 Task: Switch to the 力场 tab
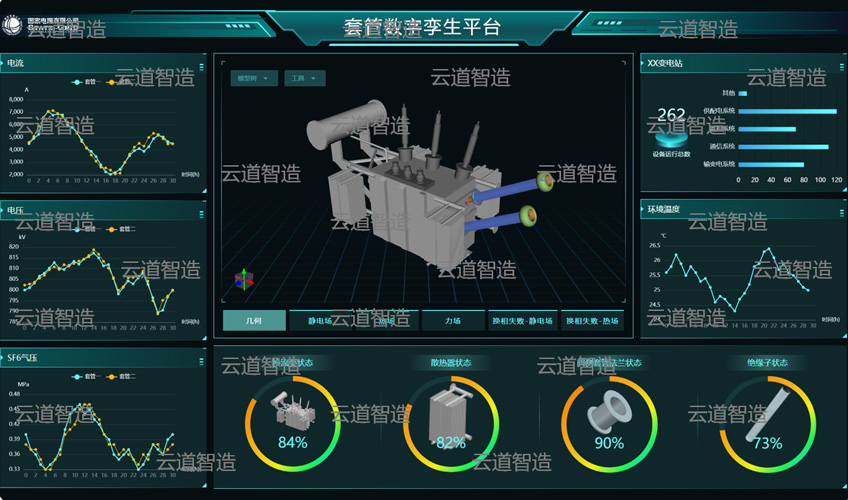click(x=453, y=321)
